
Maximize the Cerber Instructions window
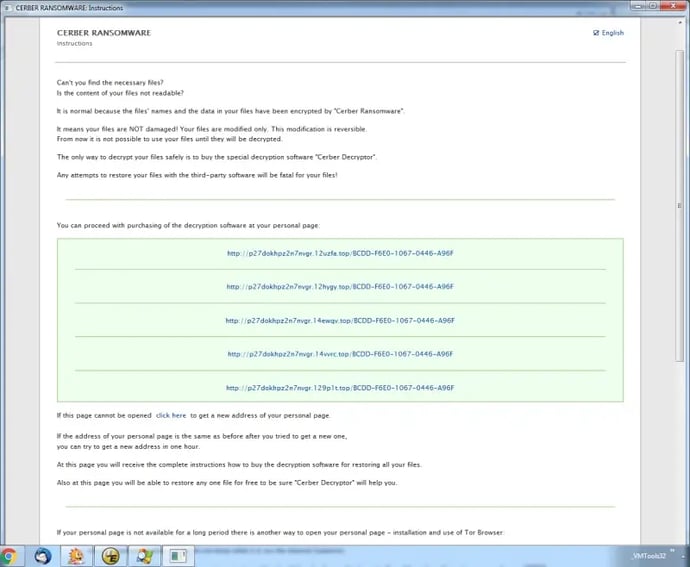point(652,7)
